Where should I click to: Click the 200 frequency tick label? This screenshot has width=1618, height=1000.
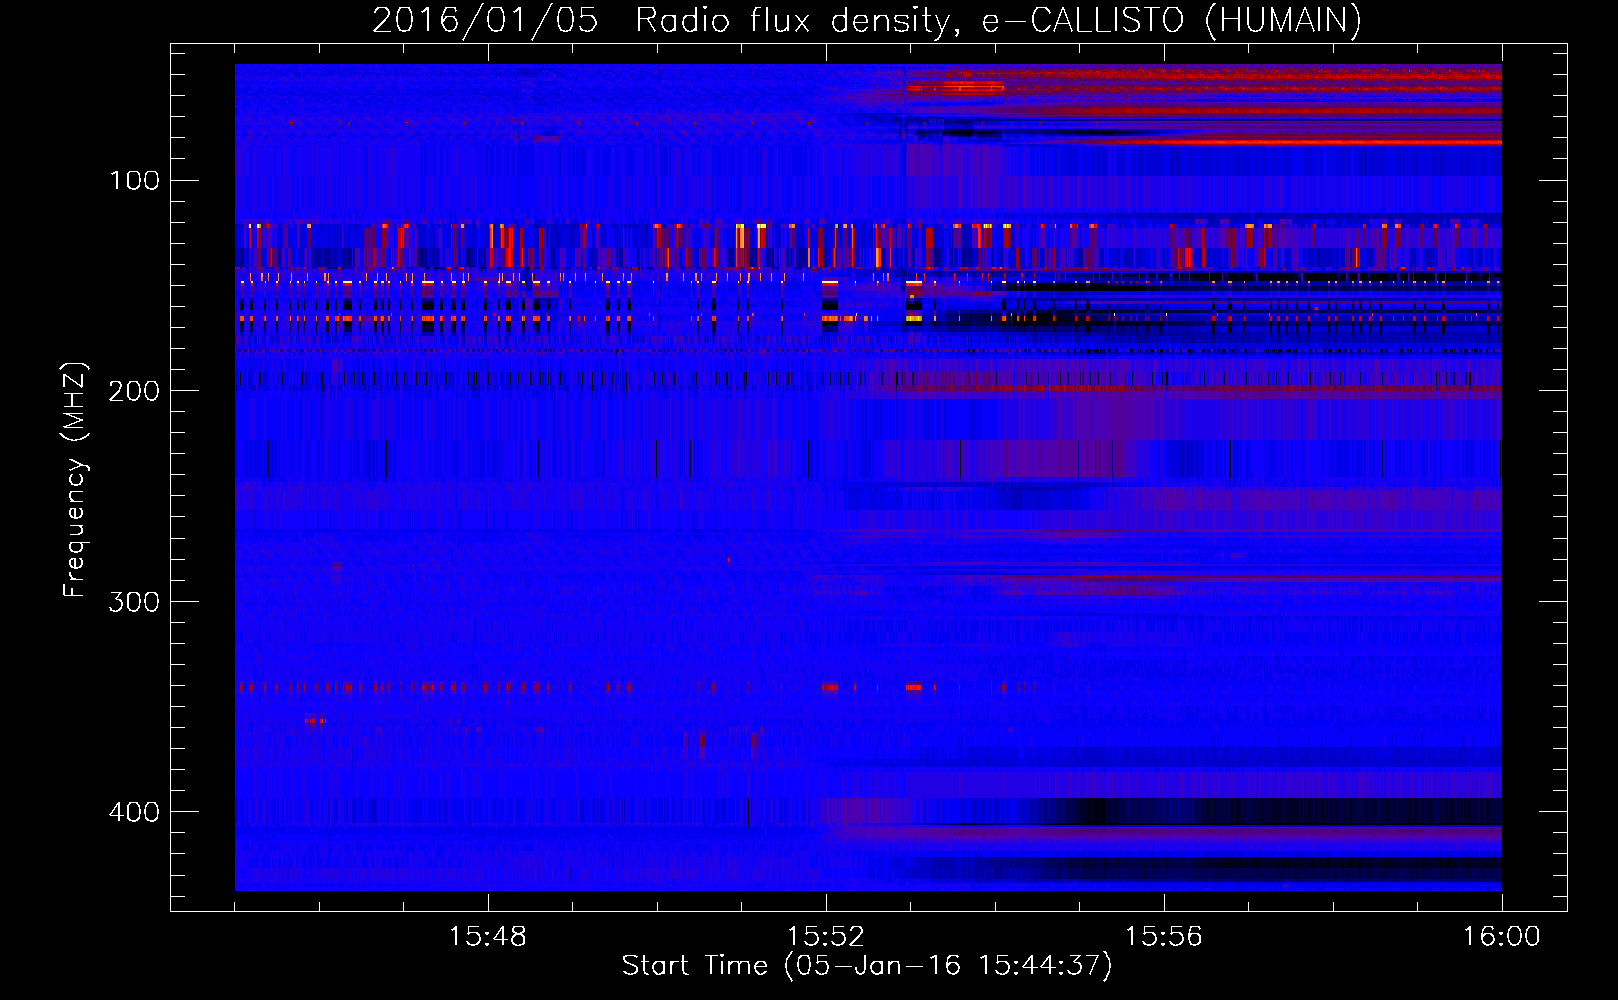(x=134, y=391)
